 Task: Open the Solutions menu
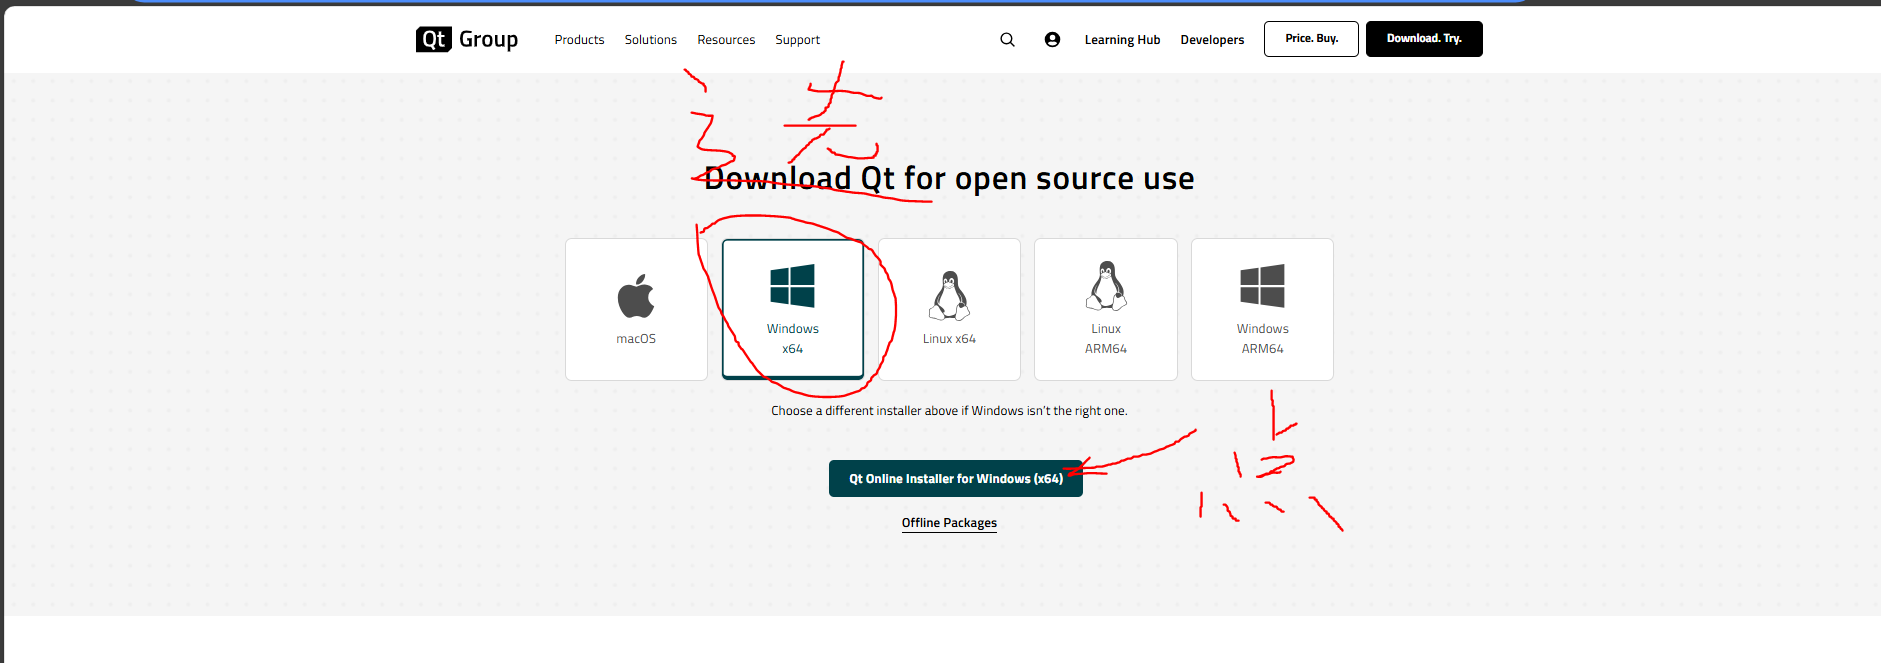click(x=651, y=40)
